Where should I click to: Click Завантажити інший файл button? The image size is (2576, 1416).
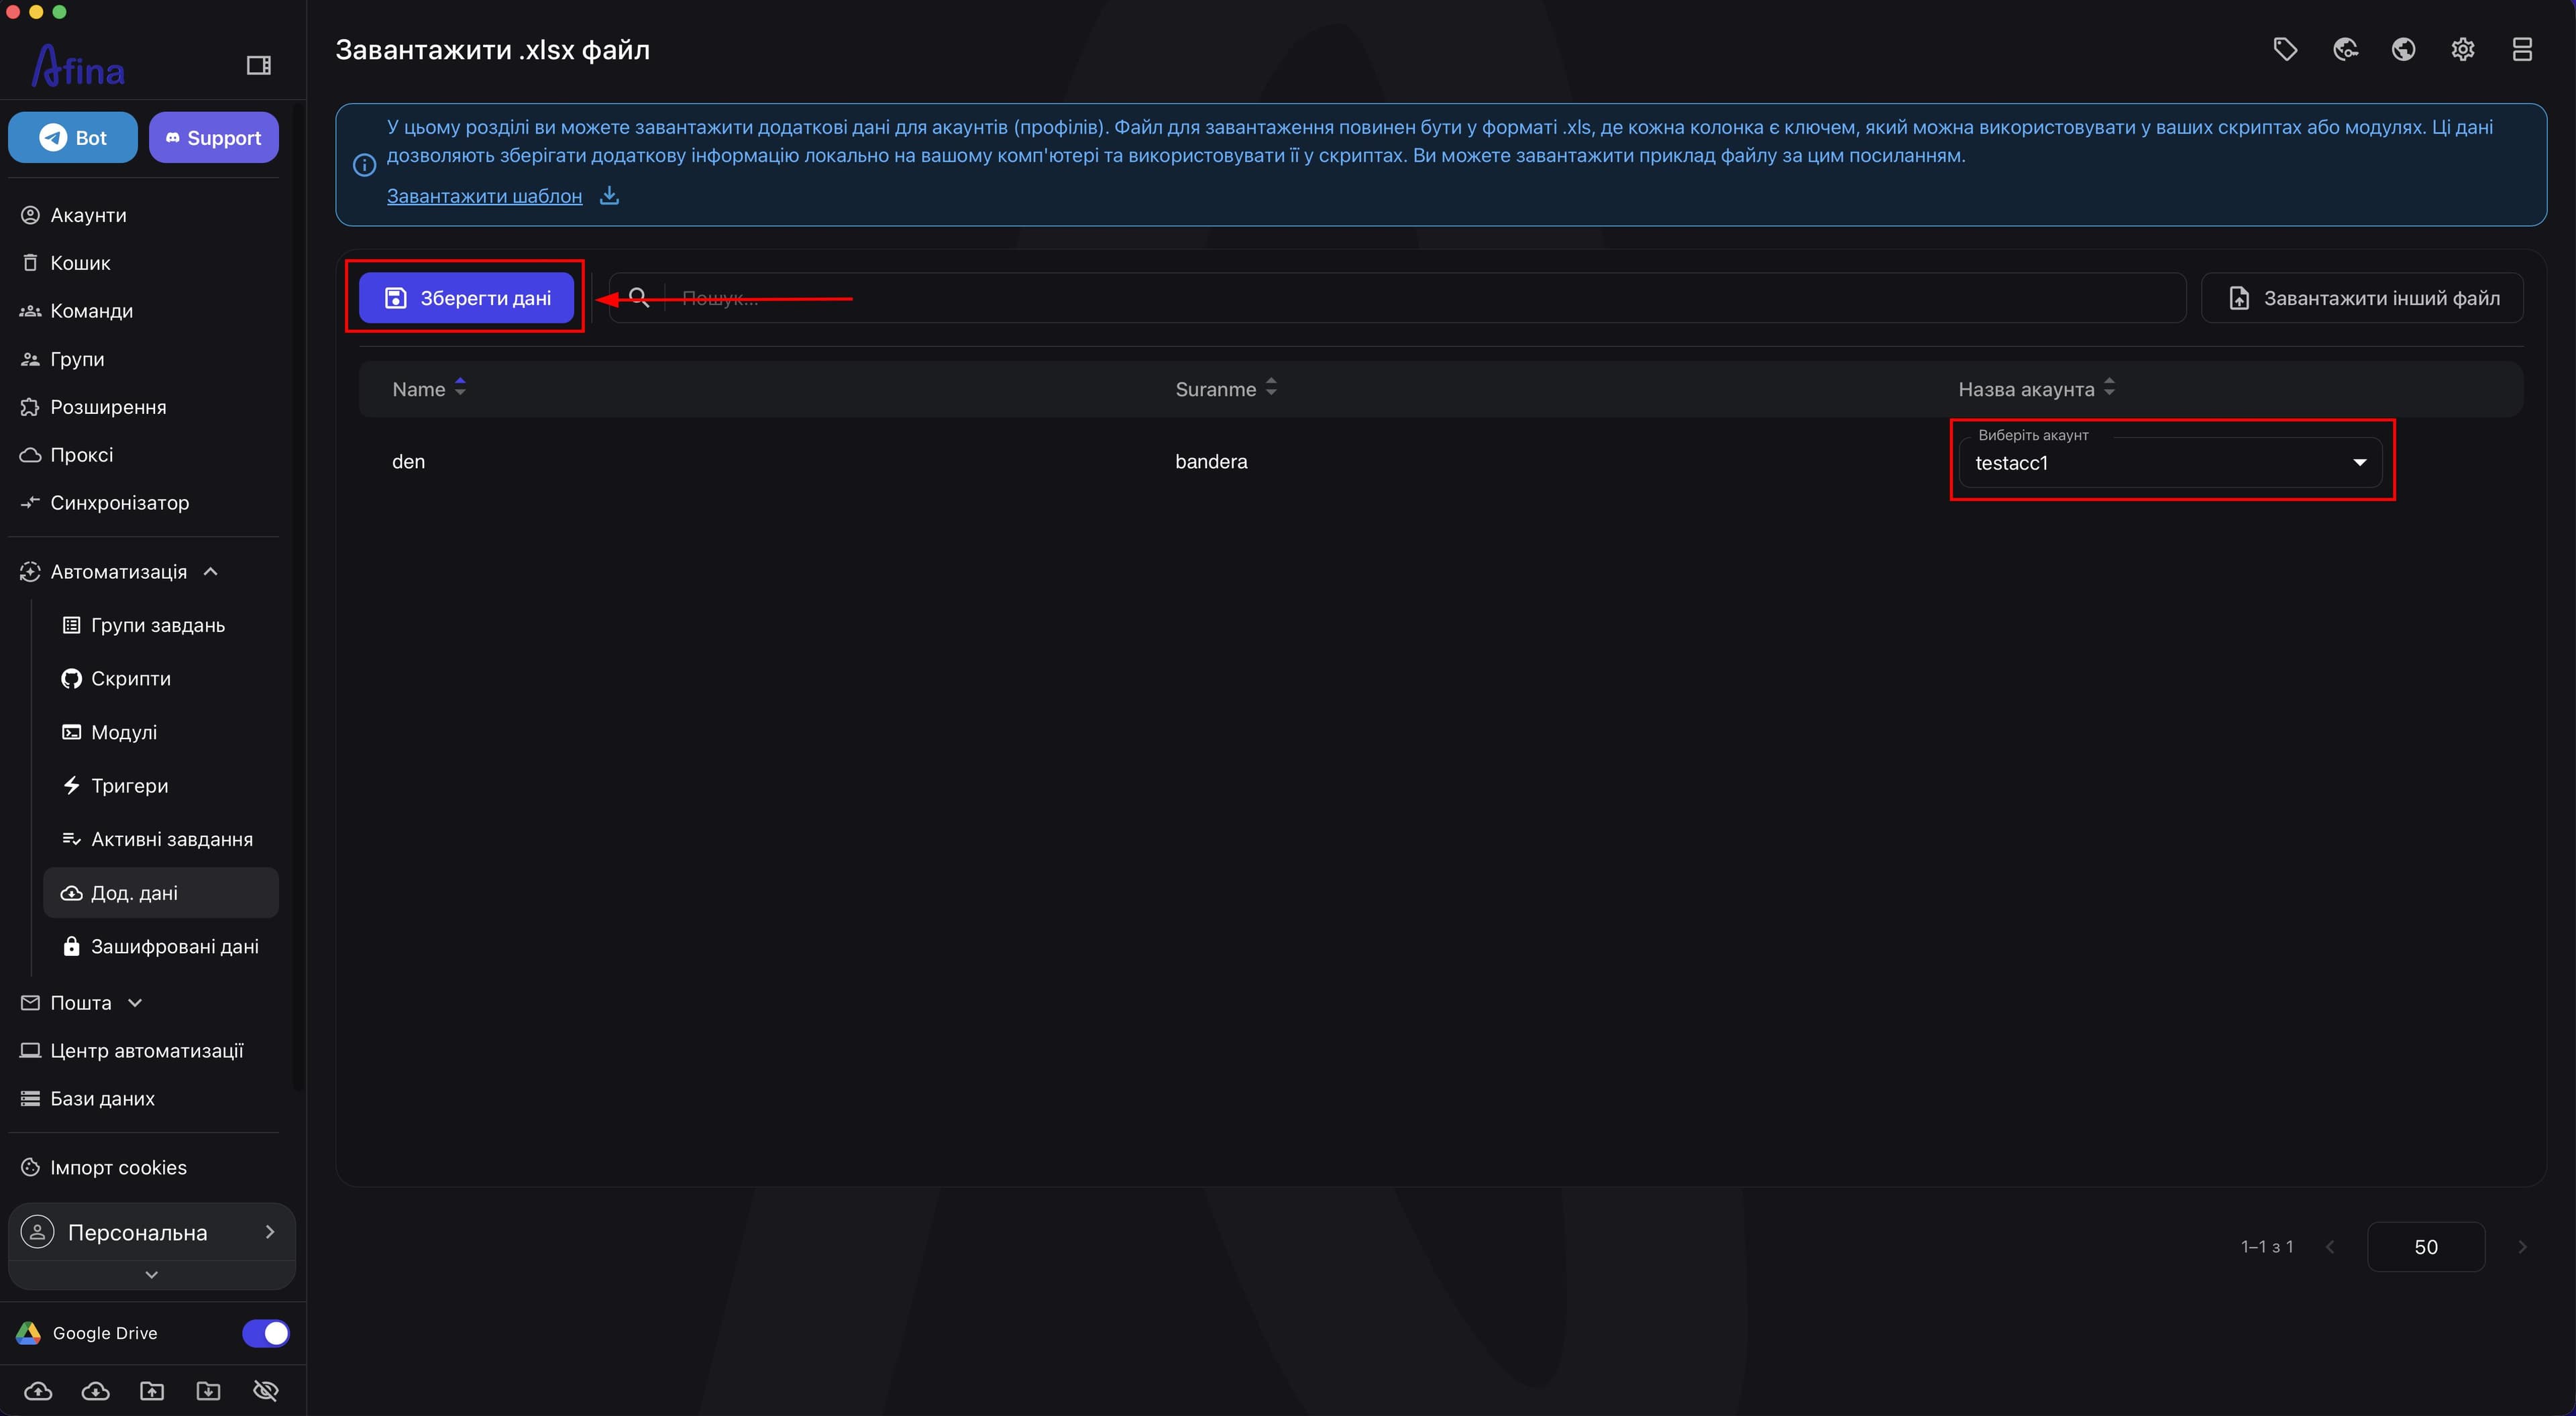(x=2362, y=297)
